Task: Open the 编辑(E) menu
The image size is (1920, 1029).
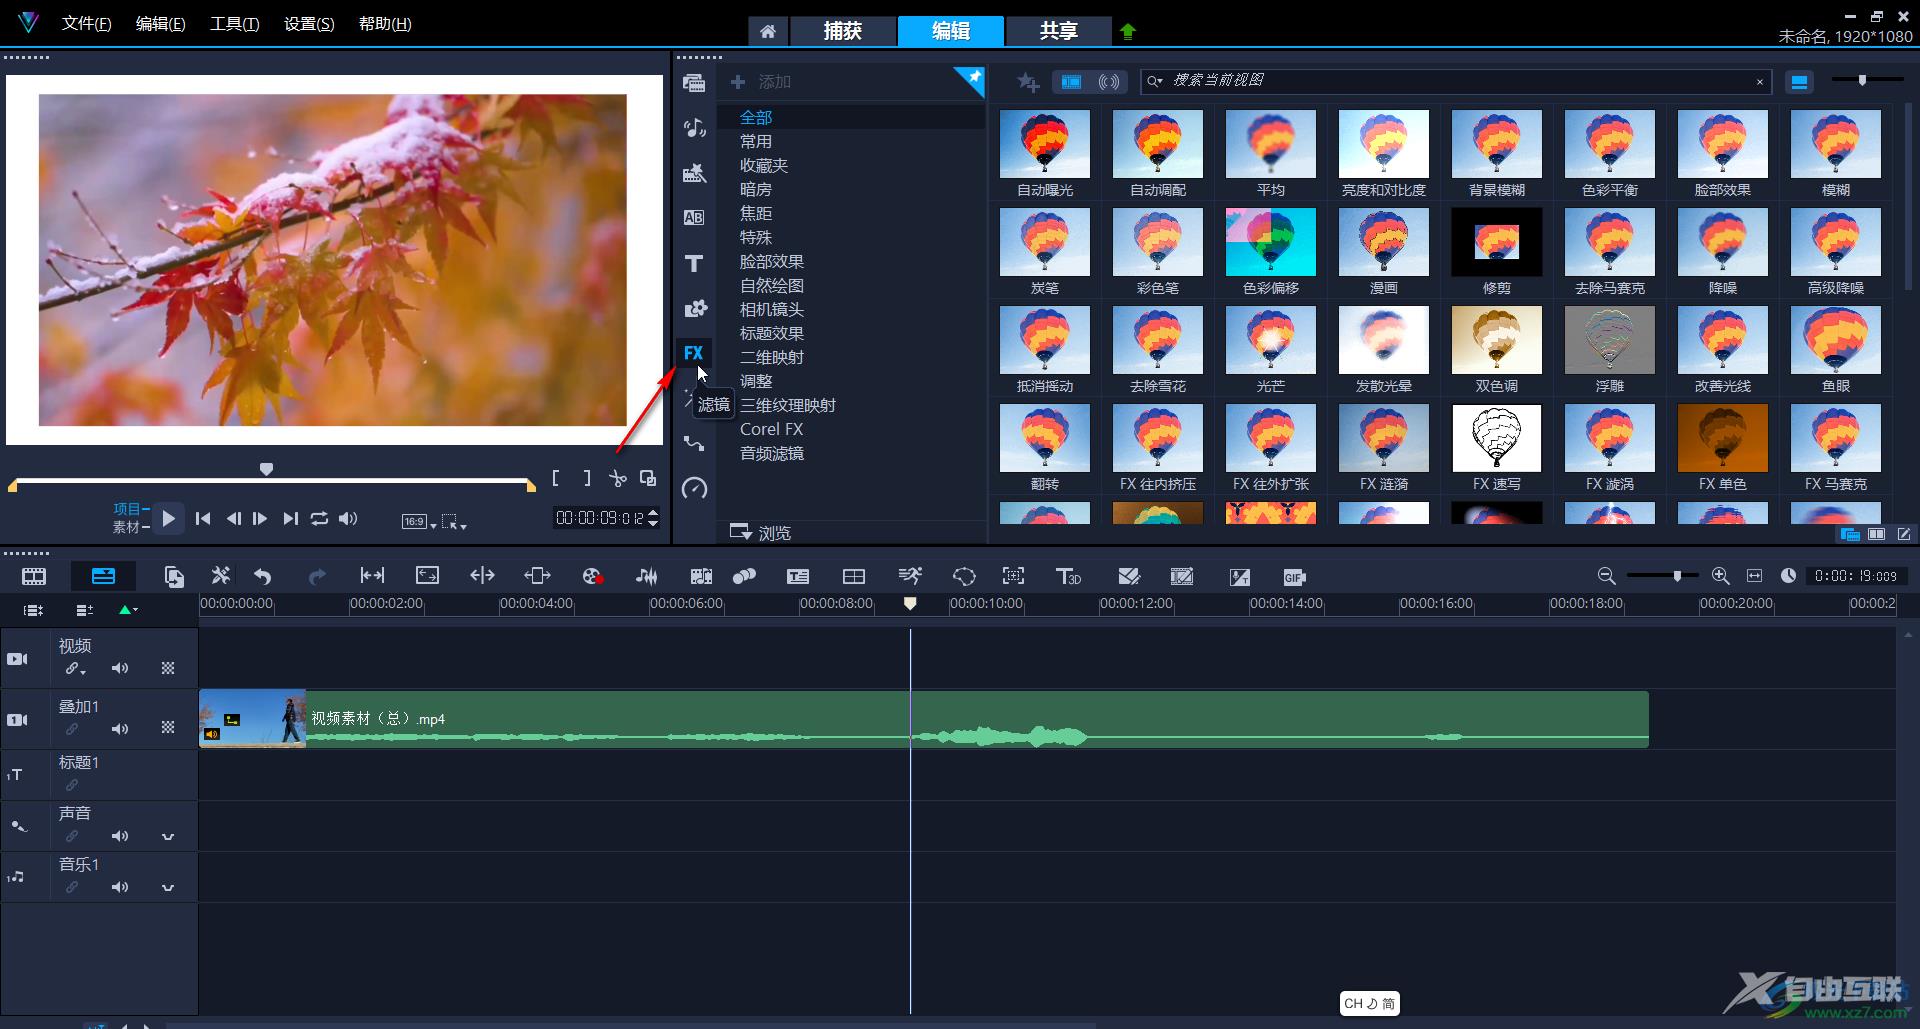Action: [x=160, y=23]
